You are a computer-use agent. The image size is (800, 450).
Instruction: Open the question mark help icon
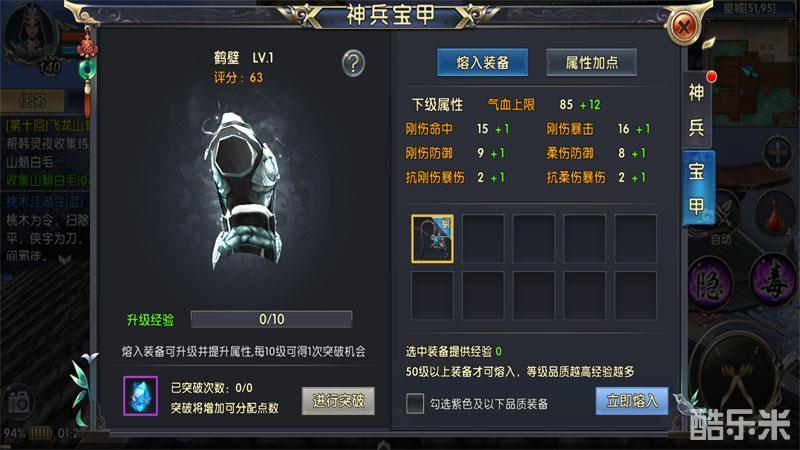[353, 64]
